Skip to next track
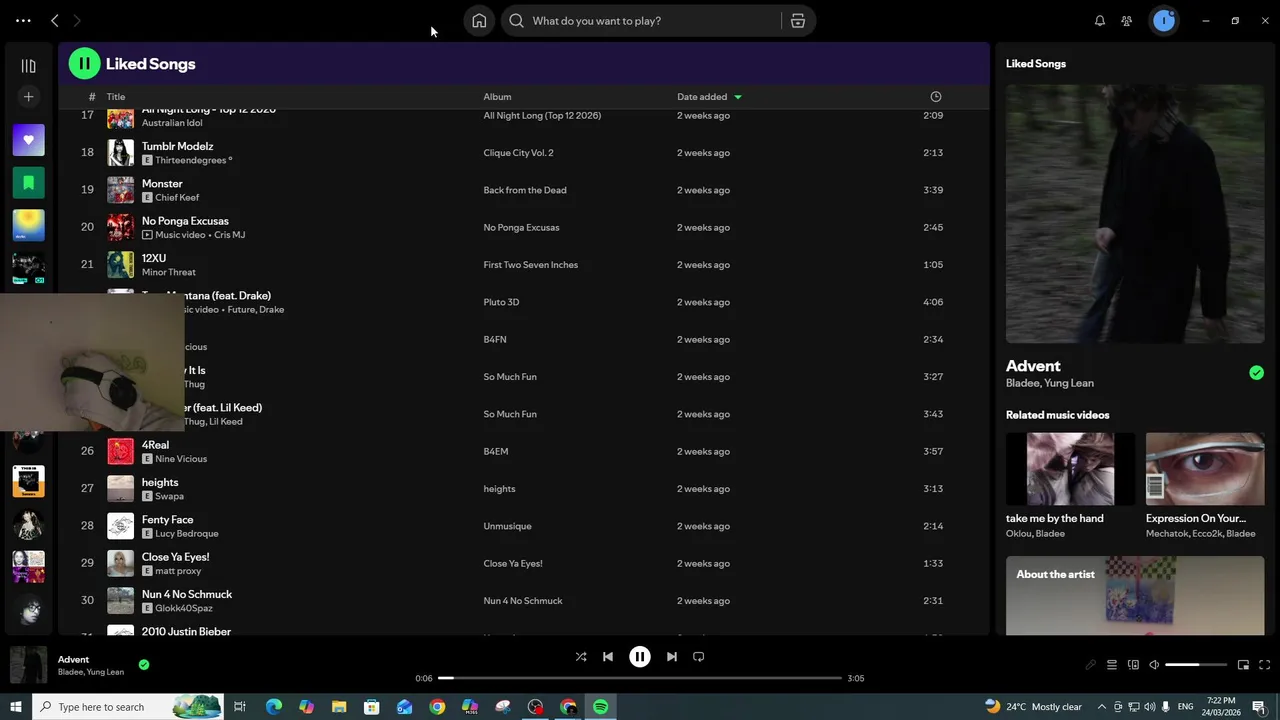Image resolution: width=1280 pixels, height=720 pixels. pyautogui.click(x=672, y=657)
